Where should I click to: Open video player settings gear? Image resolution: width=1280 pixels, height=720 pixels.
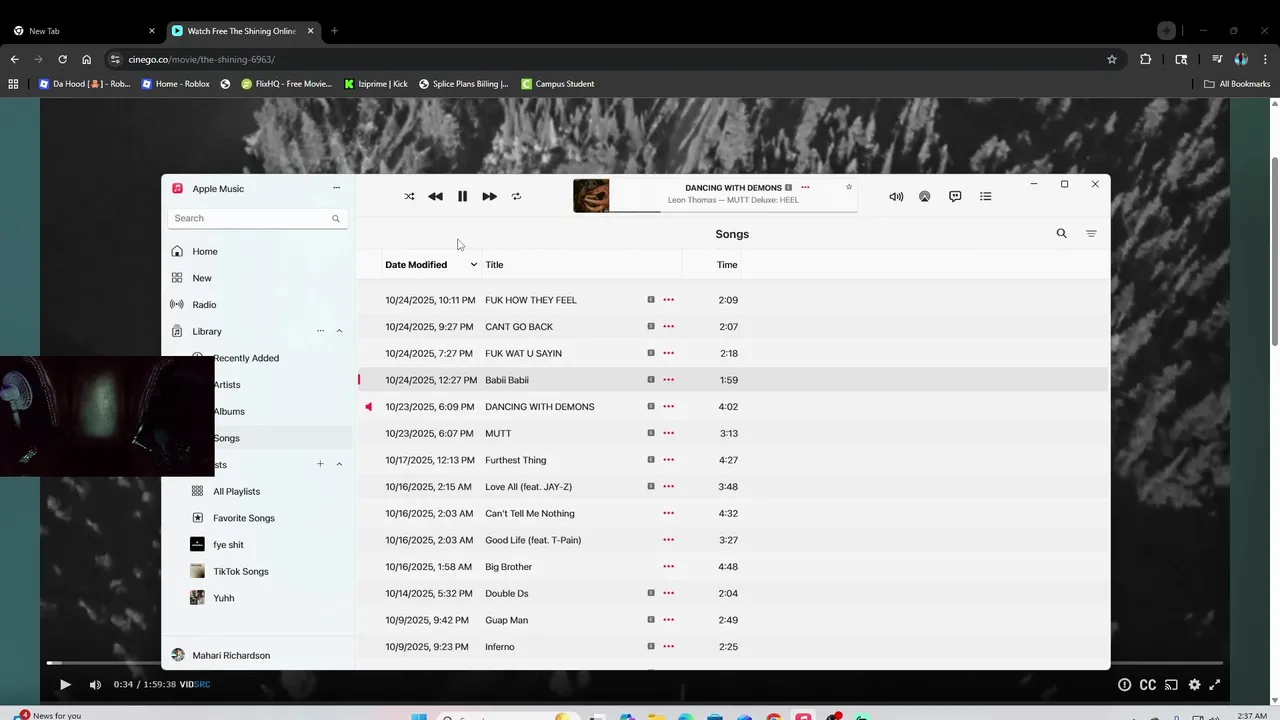click(x=1194, y=685)
